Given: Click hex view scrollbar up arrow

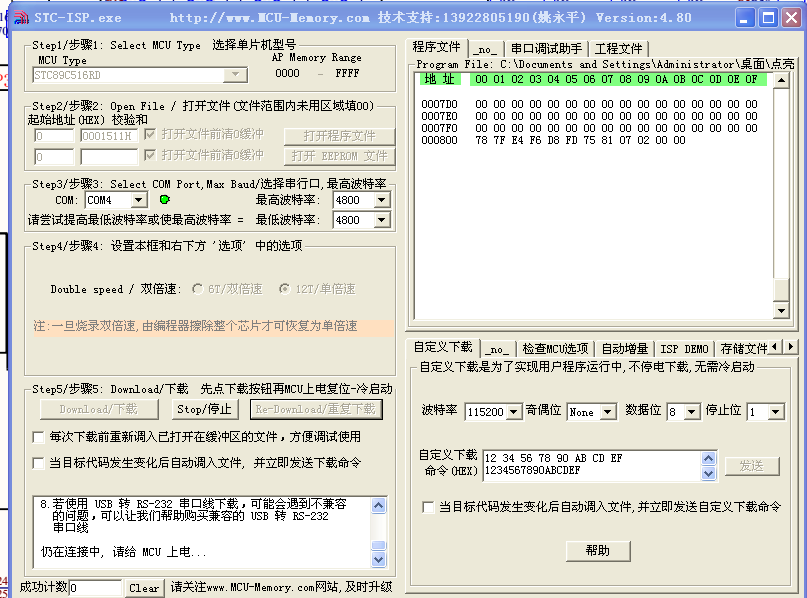Looking at the screenshot, I should [781, 80].
